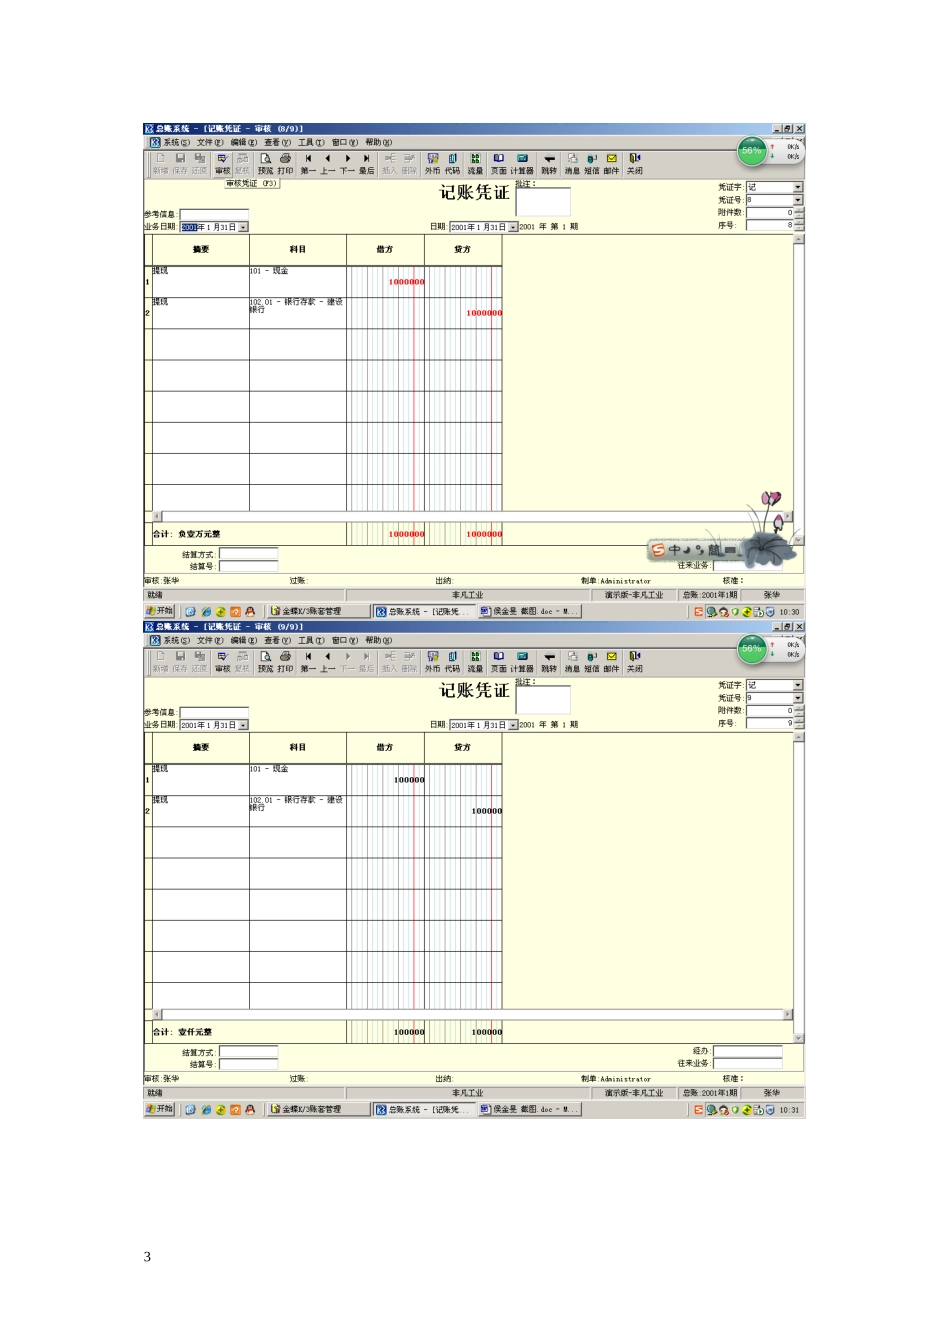Image resolution: width=950 pixels, height=1344 pixels.
Task: Open 系统 menu in (8/9) window
Action: (176, 143)
